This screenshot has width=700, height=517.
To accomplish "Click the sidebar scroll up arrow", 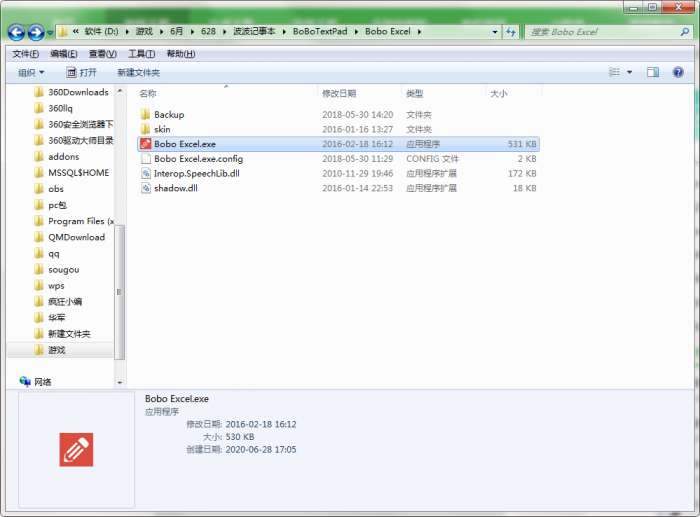I will point(120,91).
